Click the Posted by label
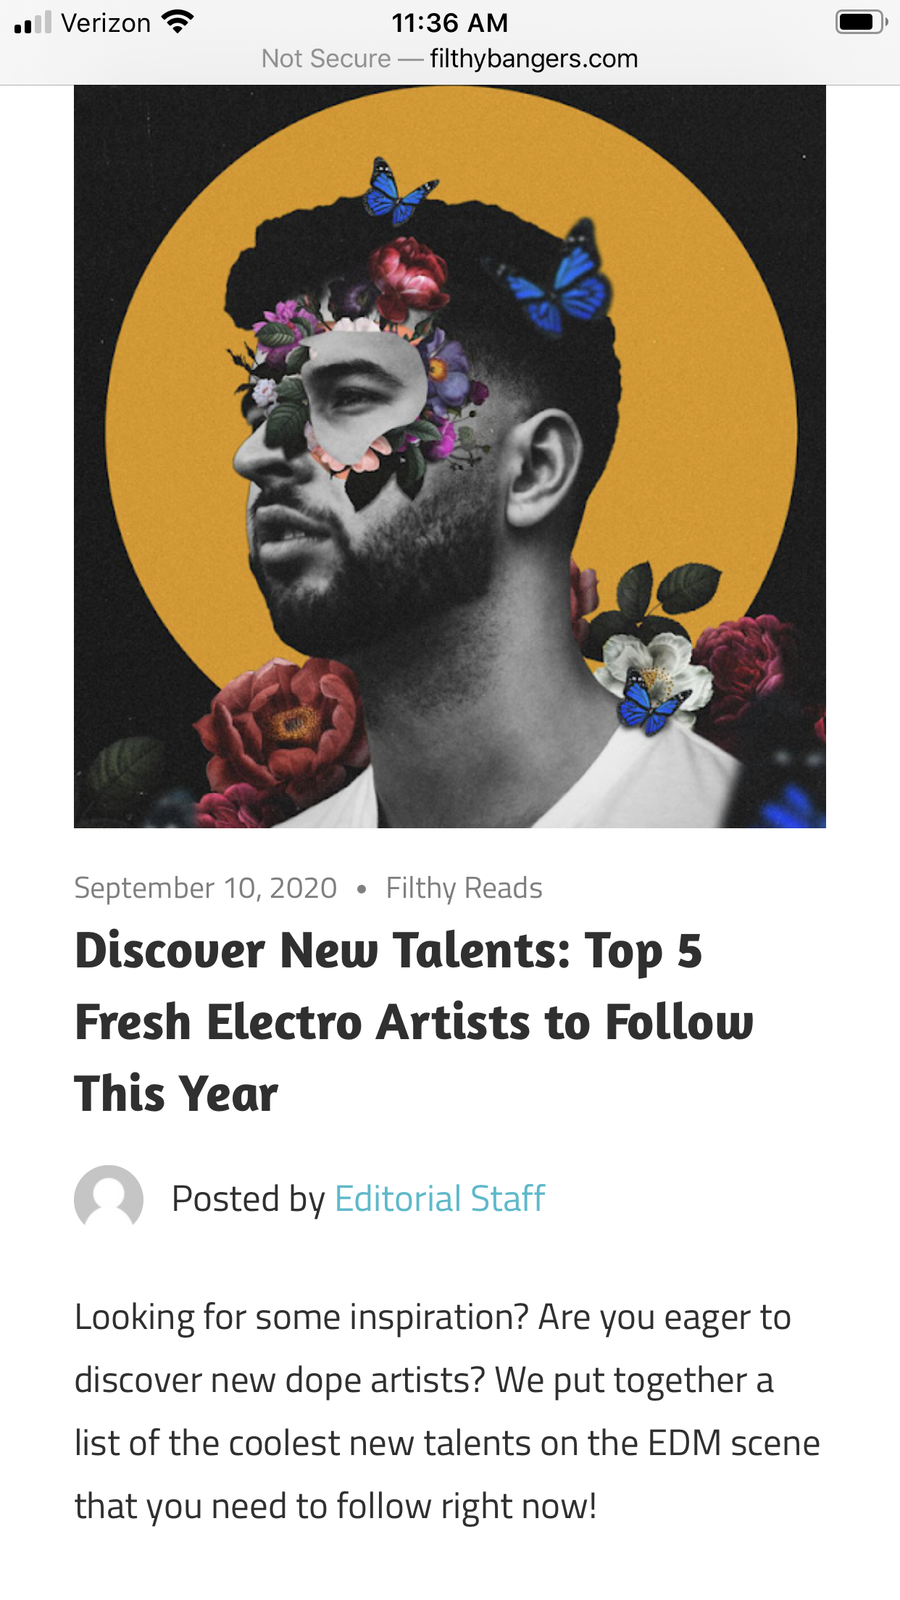Viewport: 900px width, 1600px height. [x=248, y=1198]
